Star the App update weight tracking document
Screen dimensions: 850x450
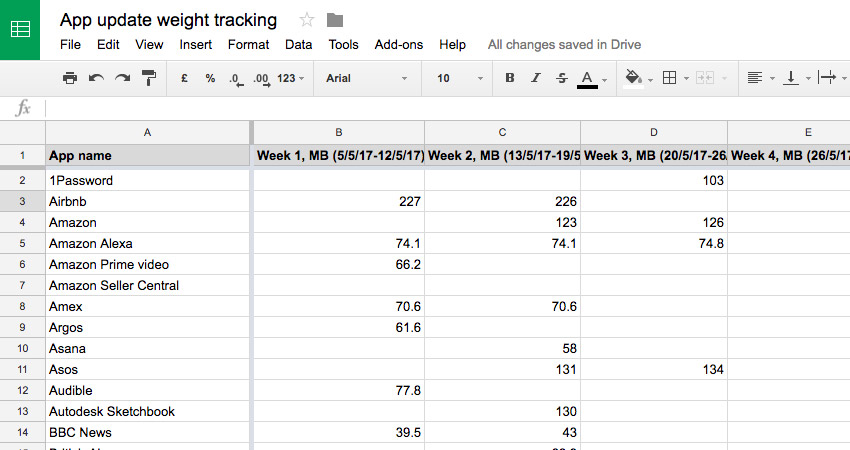tap(307, 21)
